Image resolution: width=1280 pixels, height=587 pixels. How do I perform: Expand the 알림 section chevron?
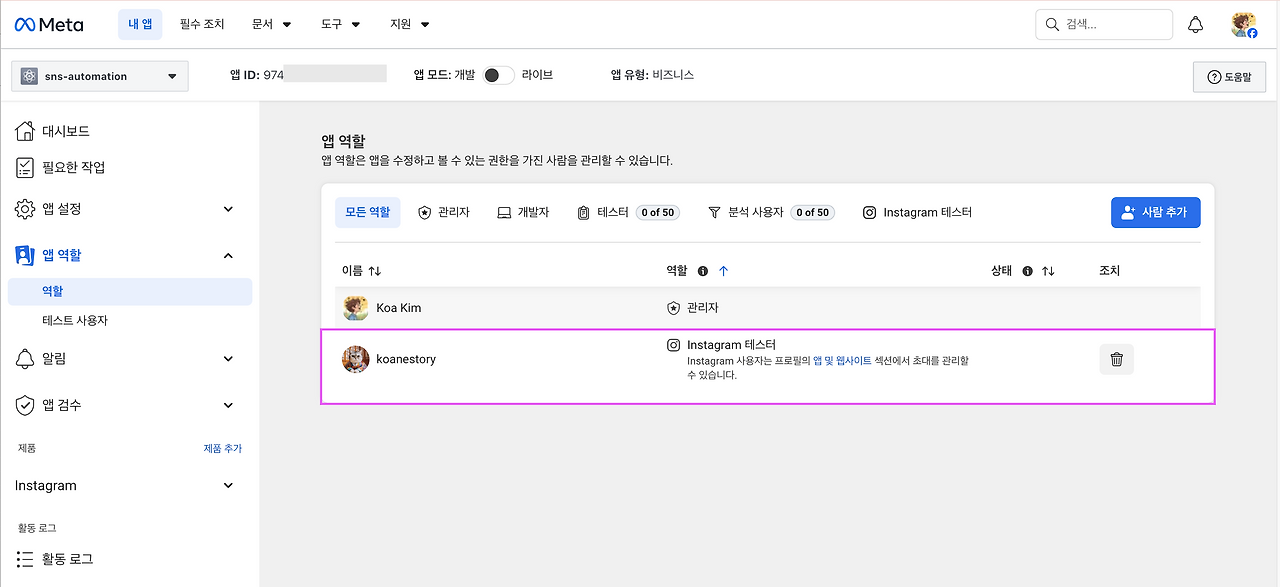[x=228, y=358]
